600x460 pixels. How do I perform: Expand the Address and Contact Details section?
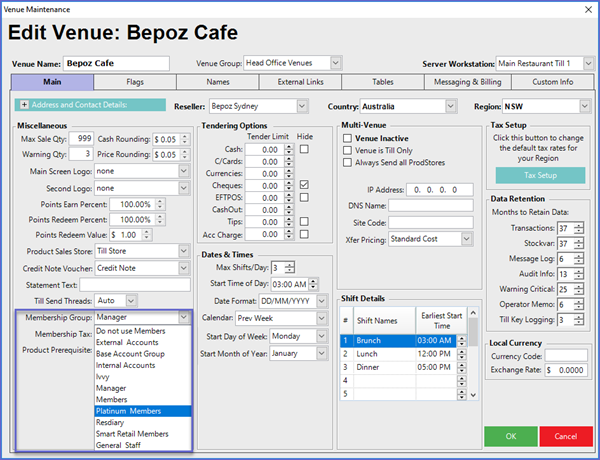pos(24,105)
